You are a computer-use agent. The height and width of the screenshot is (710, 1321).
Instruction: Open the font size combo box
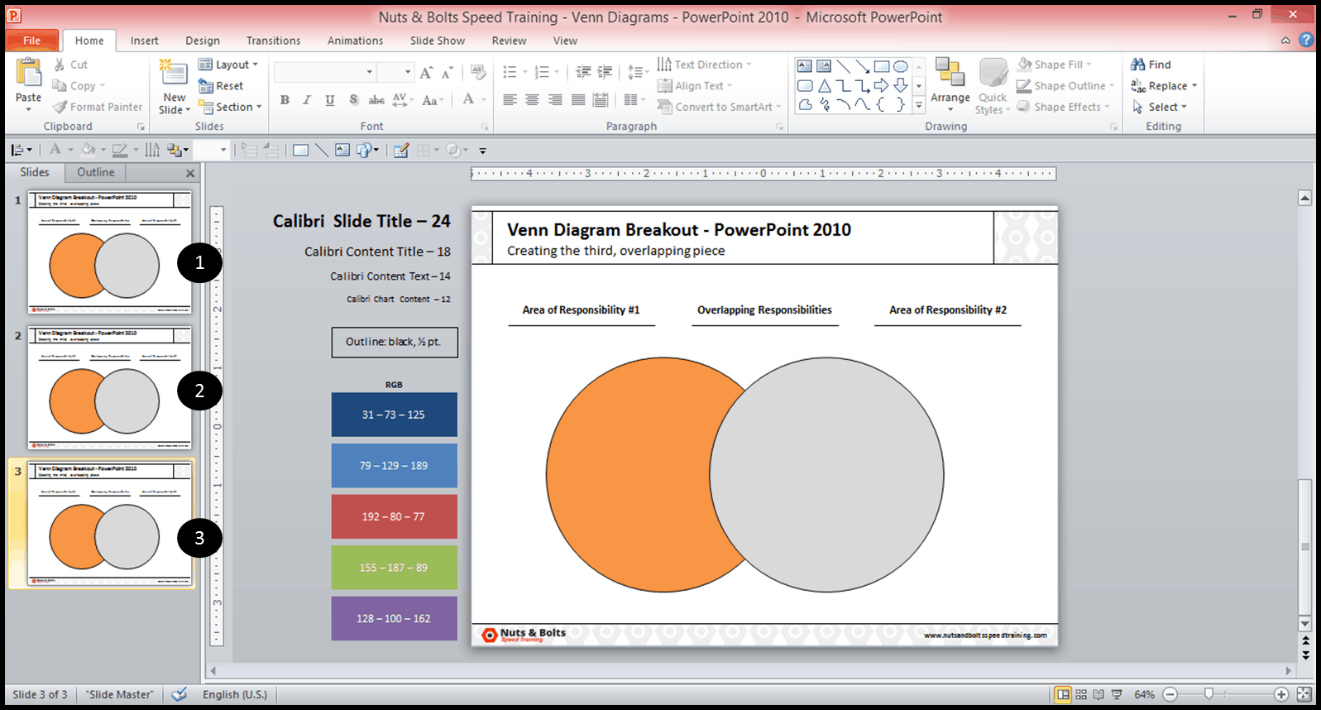(x=395, y=72)
